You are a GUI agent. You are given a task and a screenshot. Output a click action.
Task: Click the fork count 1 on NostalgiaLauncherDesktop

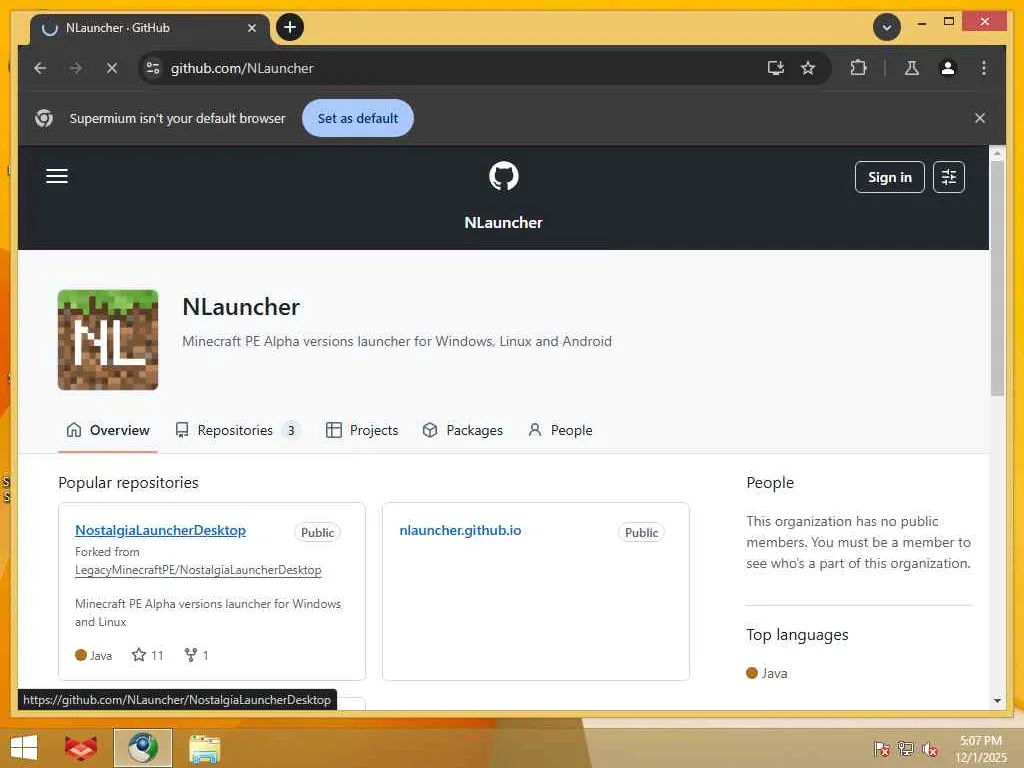coord(197,655)
